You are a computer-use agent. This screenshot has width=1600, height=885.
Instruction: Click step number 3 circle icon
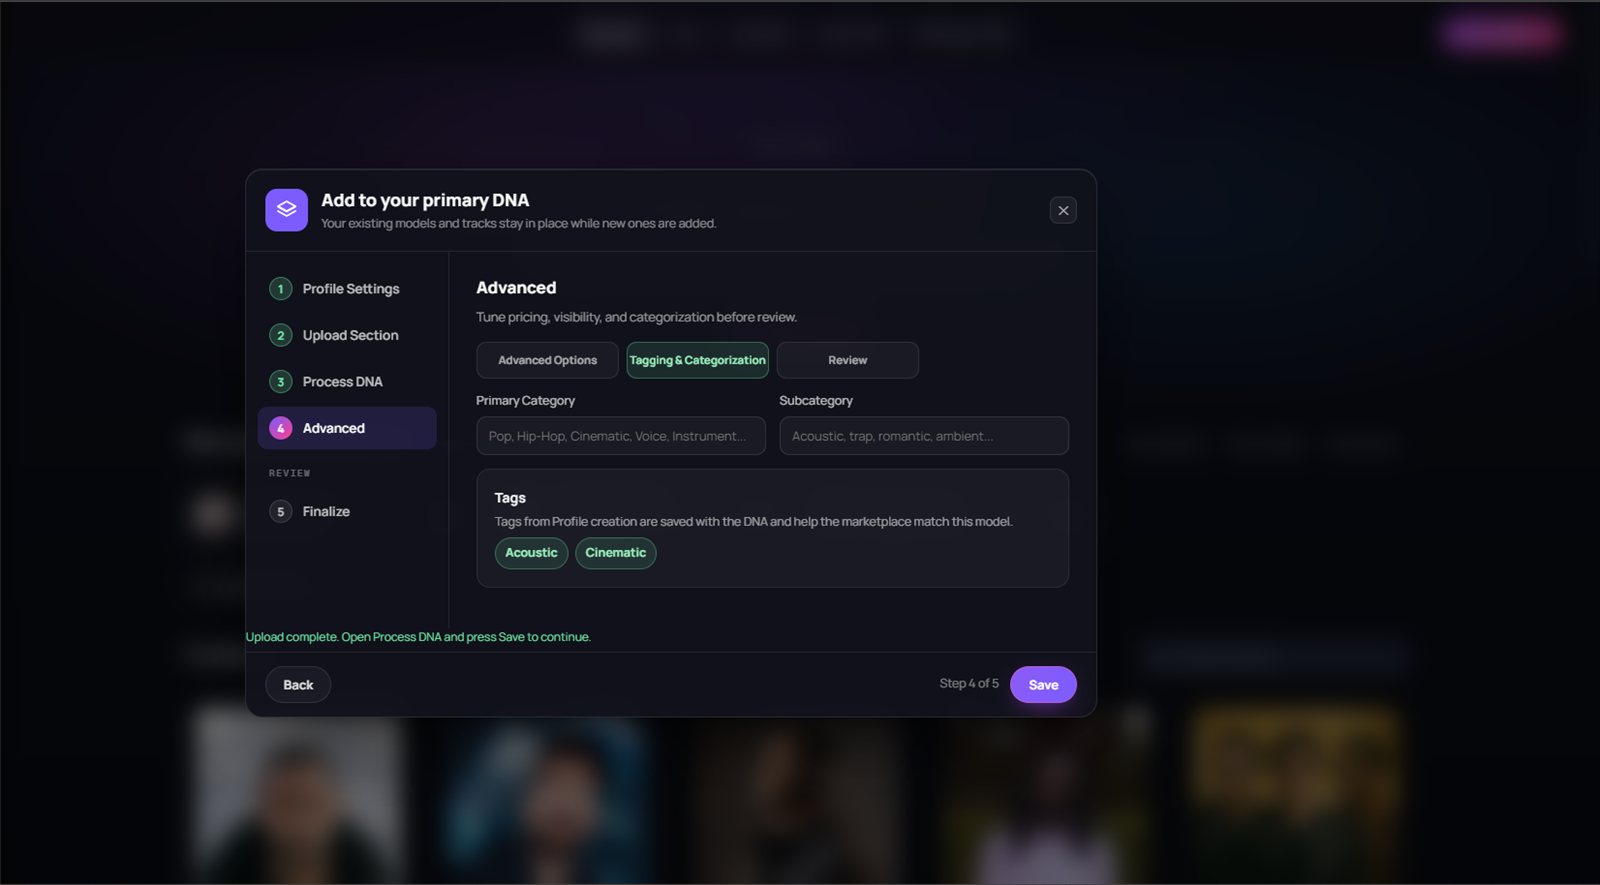coord(281,382)
